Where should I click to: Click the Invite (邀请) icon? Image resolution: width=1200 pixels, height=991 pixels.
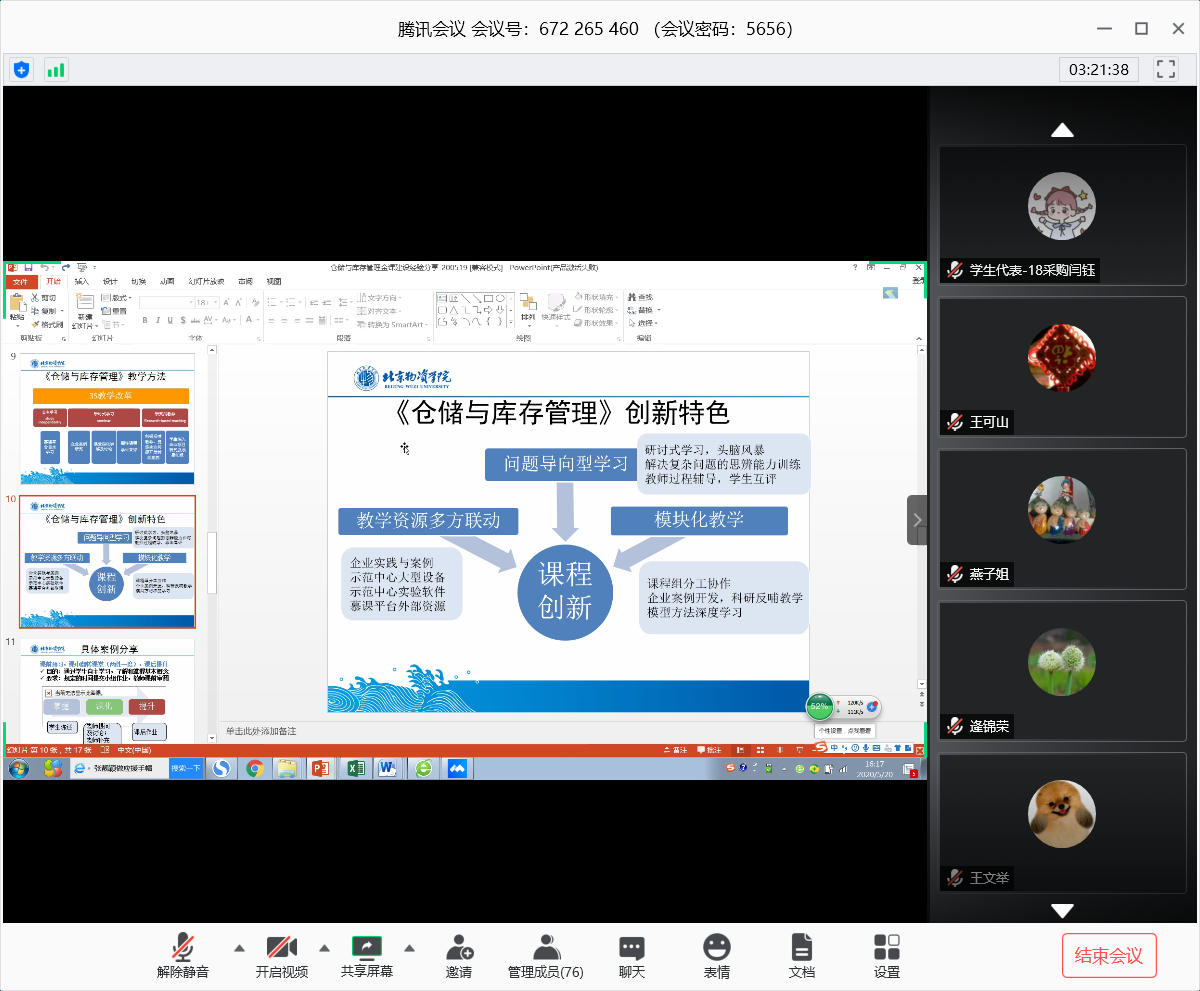(x=459, y=955)
